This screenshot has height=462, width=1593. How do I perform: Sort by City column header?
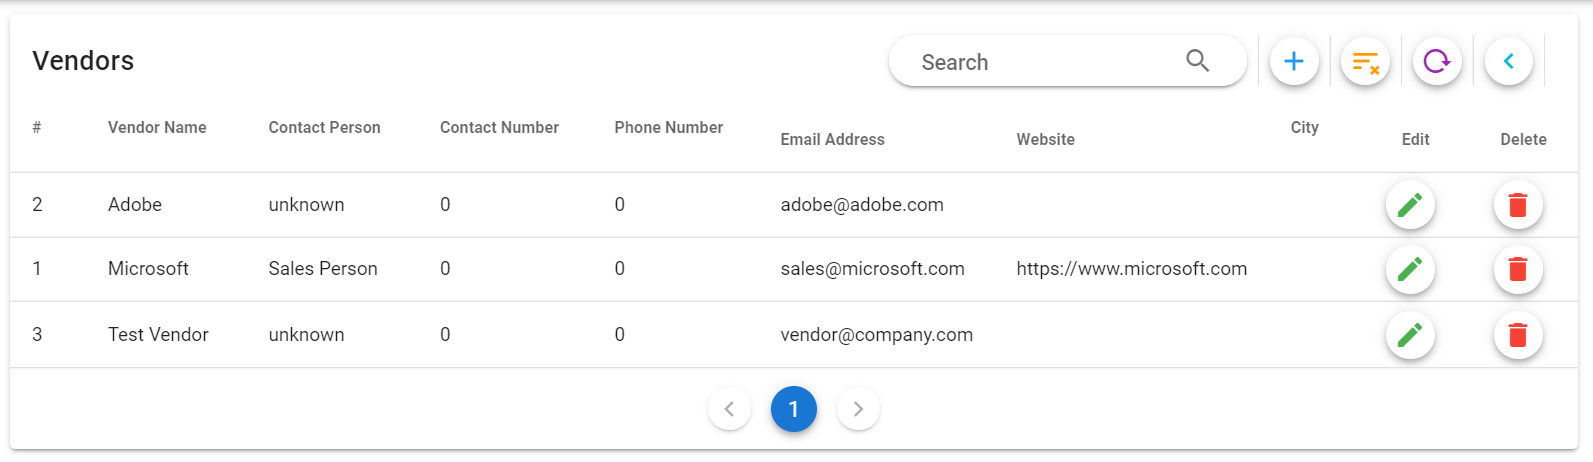tap(1304, 128)
